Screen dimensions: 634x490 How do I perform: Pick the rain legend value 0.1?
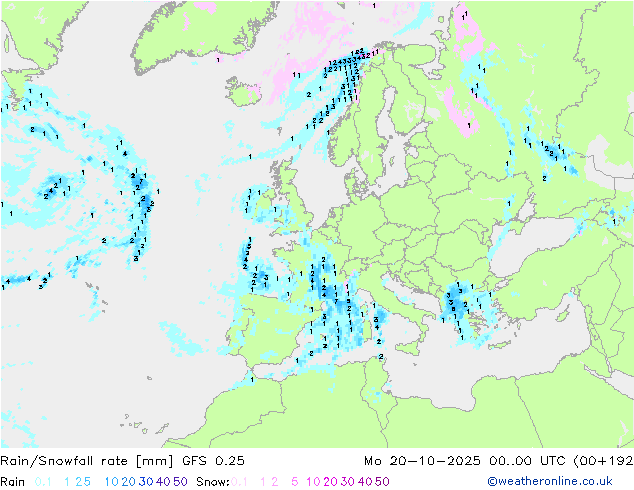(x=43, y=482)
